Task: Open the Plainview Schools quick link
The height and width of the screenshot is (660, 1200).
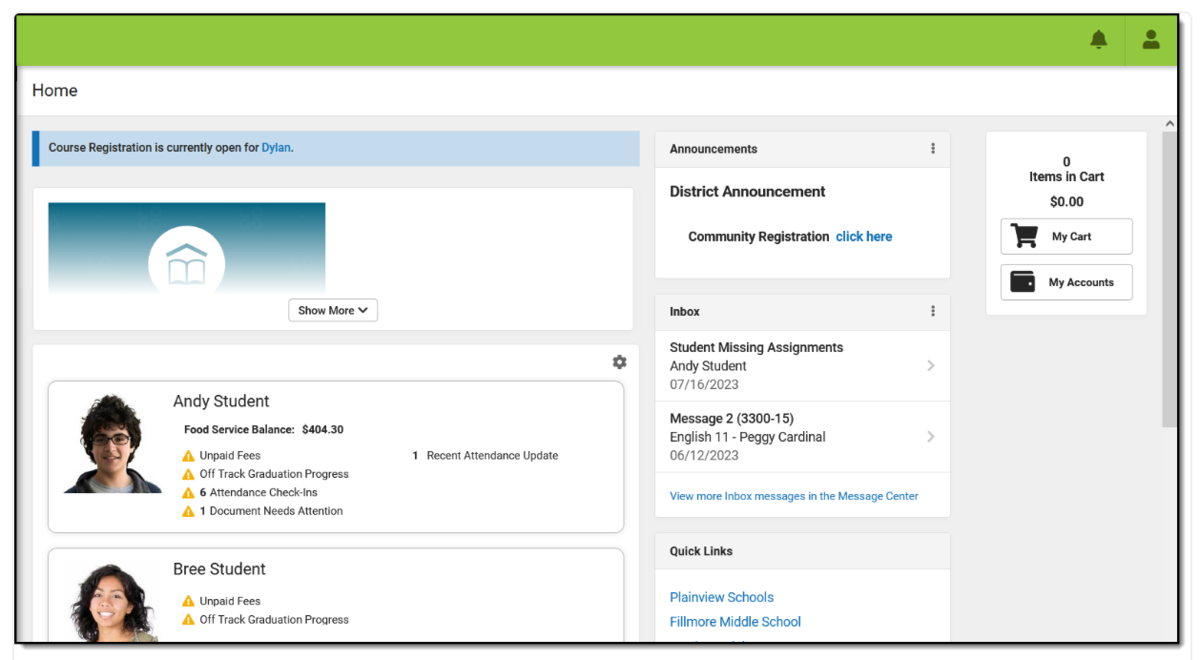Action: click(722, 597)
